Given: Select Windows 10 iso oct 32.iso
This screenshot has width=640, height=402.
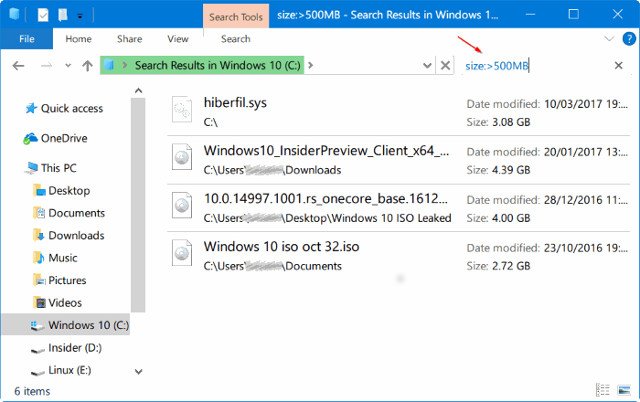Looking at the screenshot, I should [398, 256].
